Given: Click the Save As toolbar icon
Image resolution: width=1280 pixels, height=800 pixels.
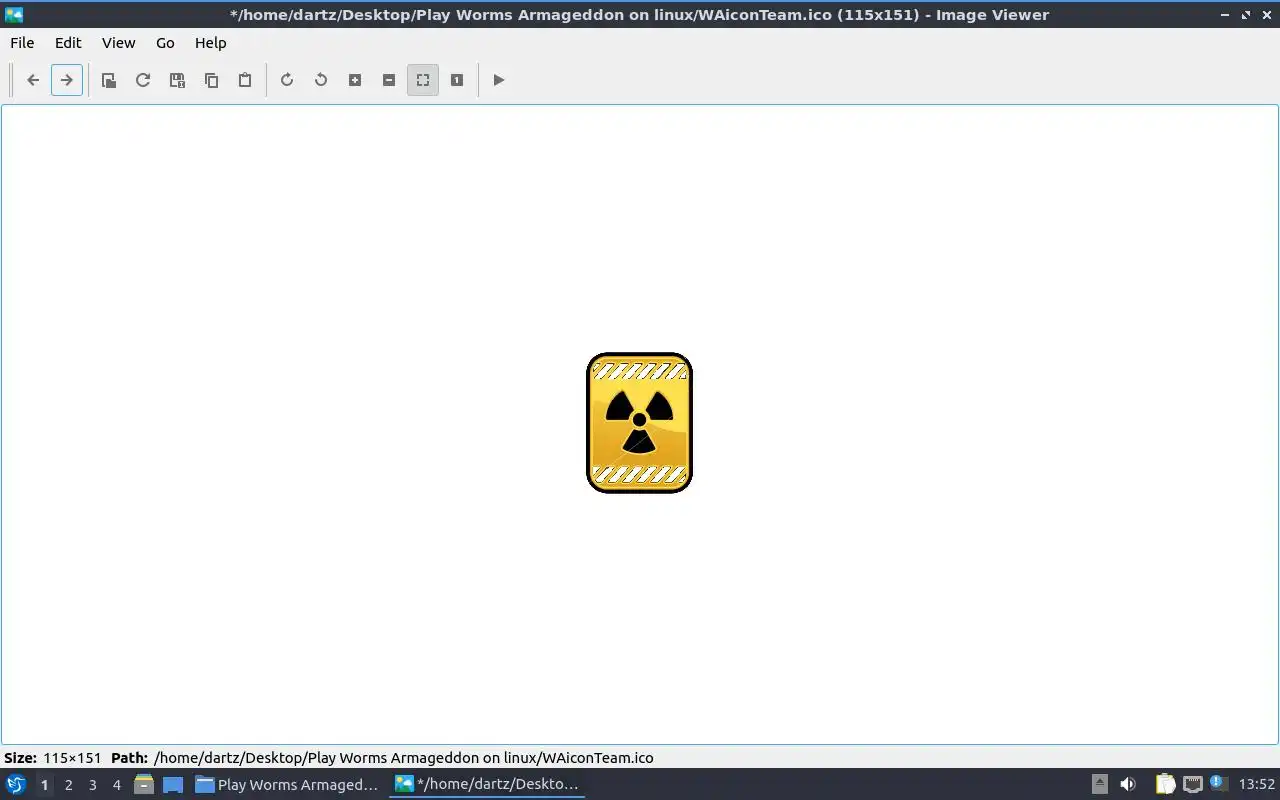Looking at the screenshot, I should pyautogui.click(x=177, y=80).
